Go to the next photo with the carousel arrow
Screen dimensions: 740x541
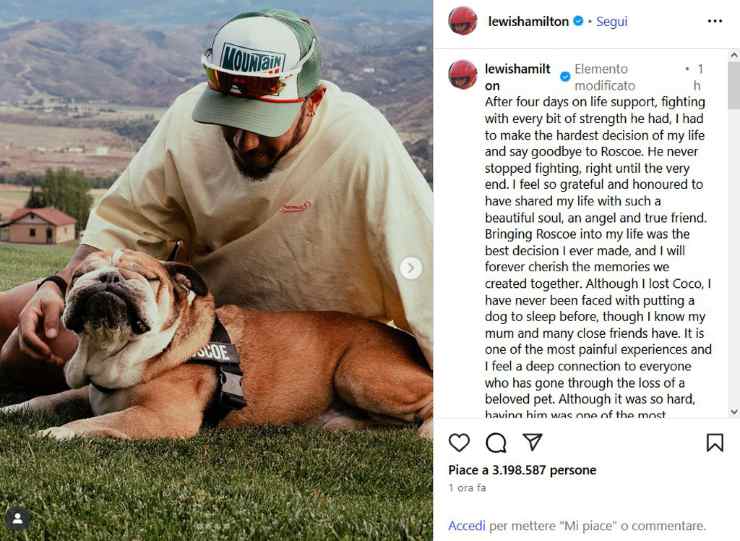tap(410, 267)
